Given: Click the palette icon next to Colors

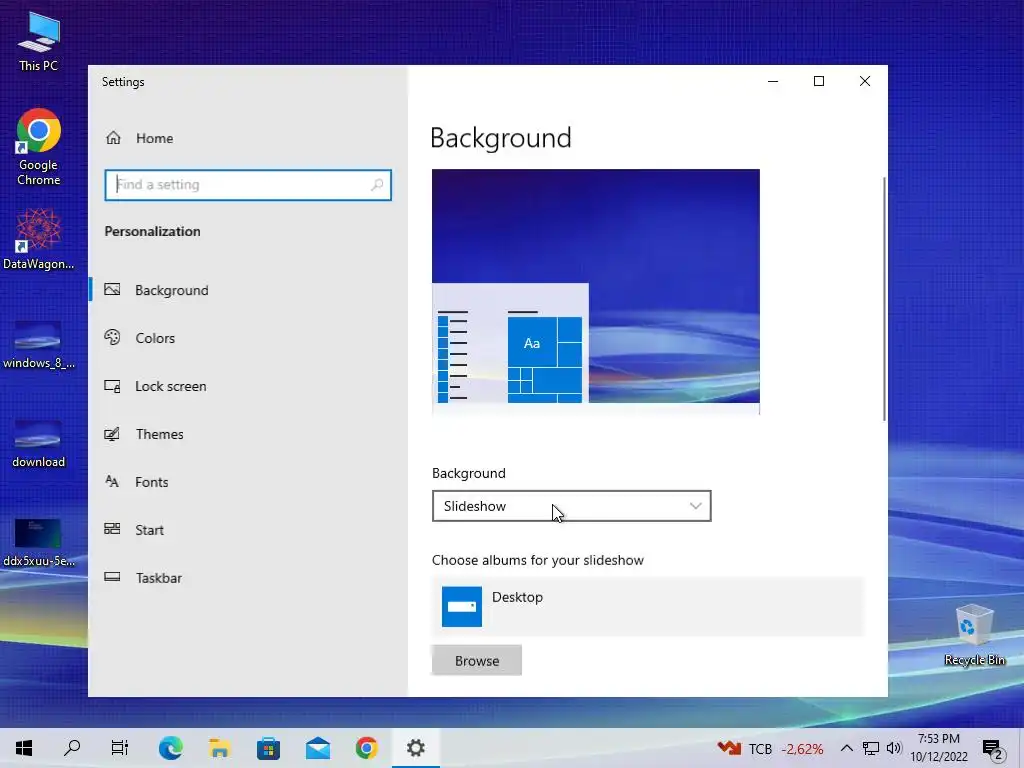Looking at the screenshot, I should pos(112,337).
